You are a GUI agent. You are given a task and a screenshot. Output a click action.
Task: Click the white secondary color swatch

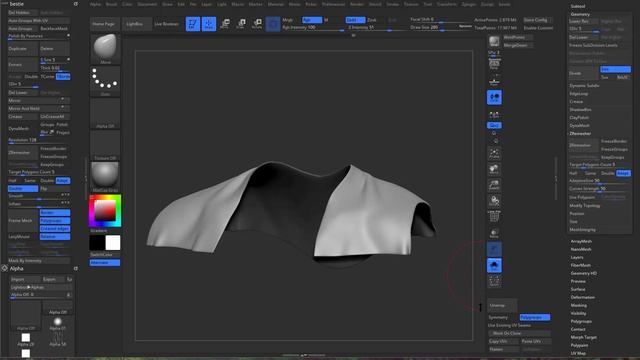[x=113, y=242]
